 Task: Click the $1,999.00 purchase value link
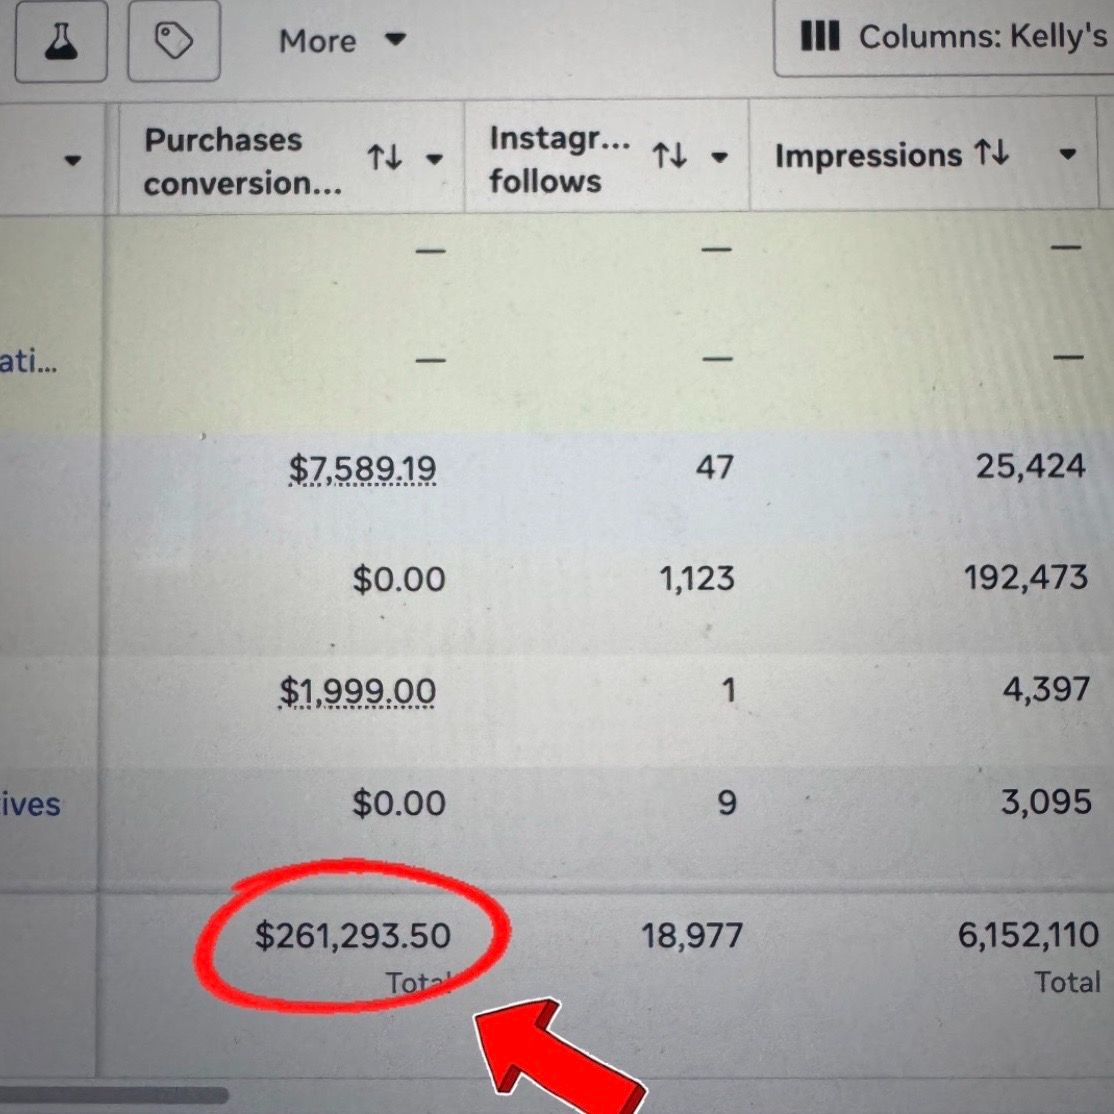pos(357,692)
